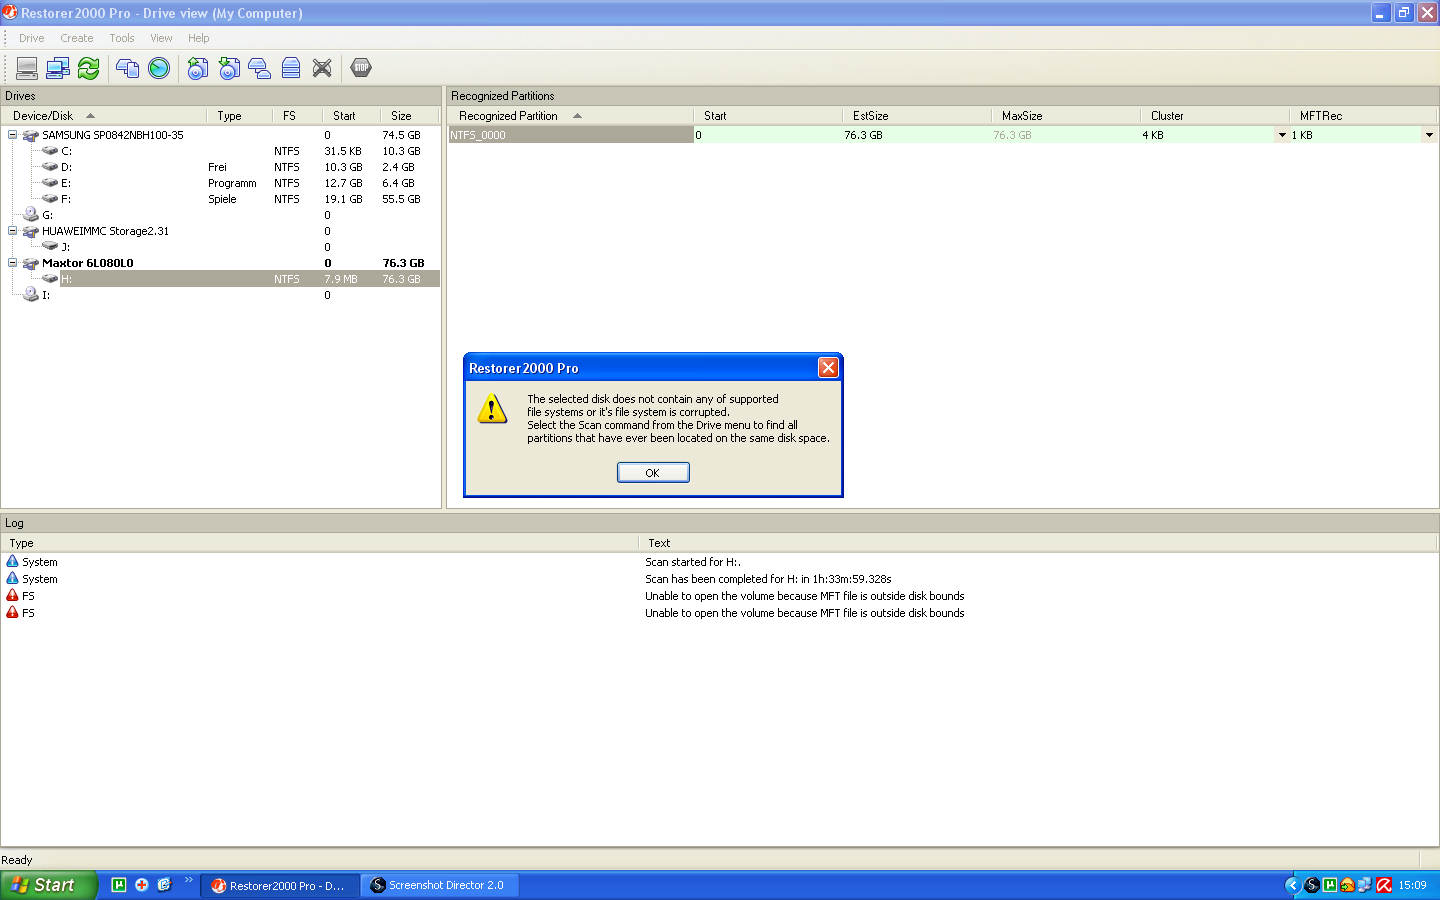
Task: Open the Help menu
Action: point(199,38)
